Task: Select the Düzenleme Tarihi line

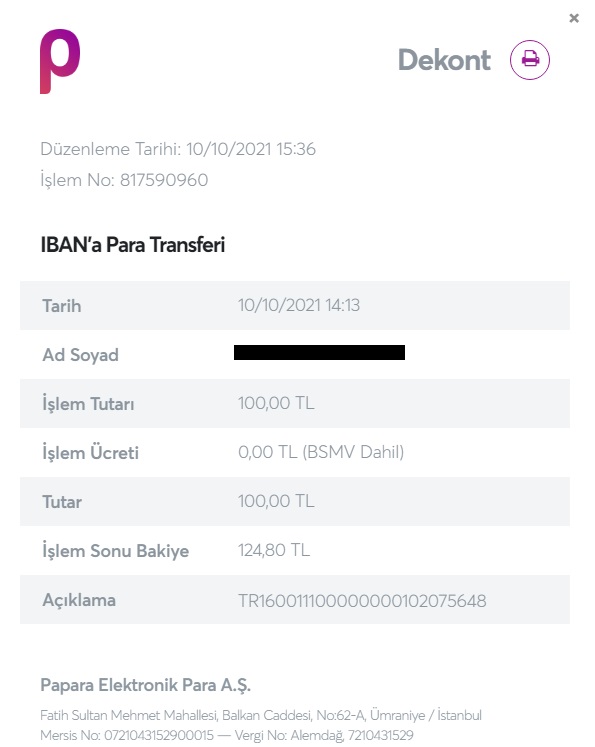Action: point(178,149)
